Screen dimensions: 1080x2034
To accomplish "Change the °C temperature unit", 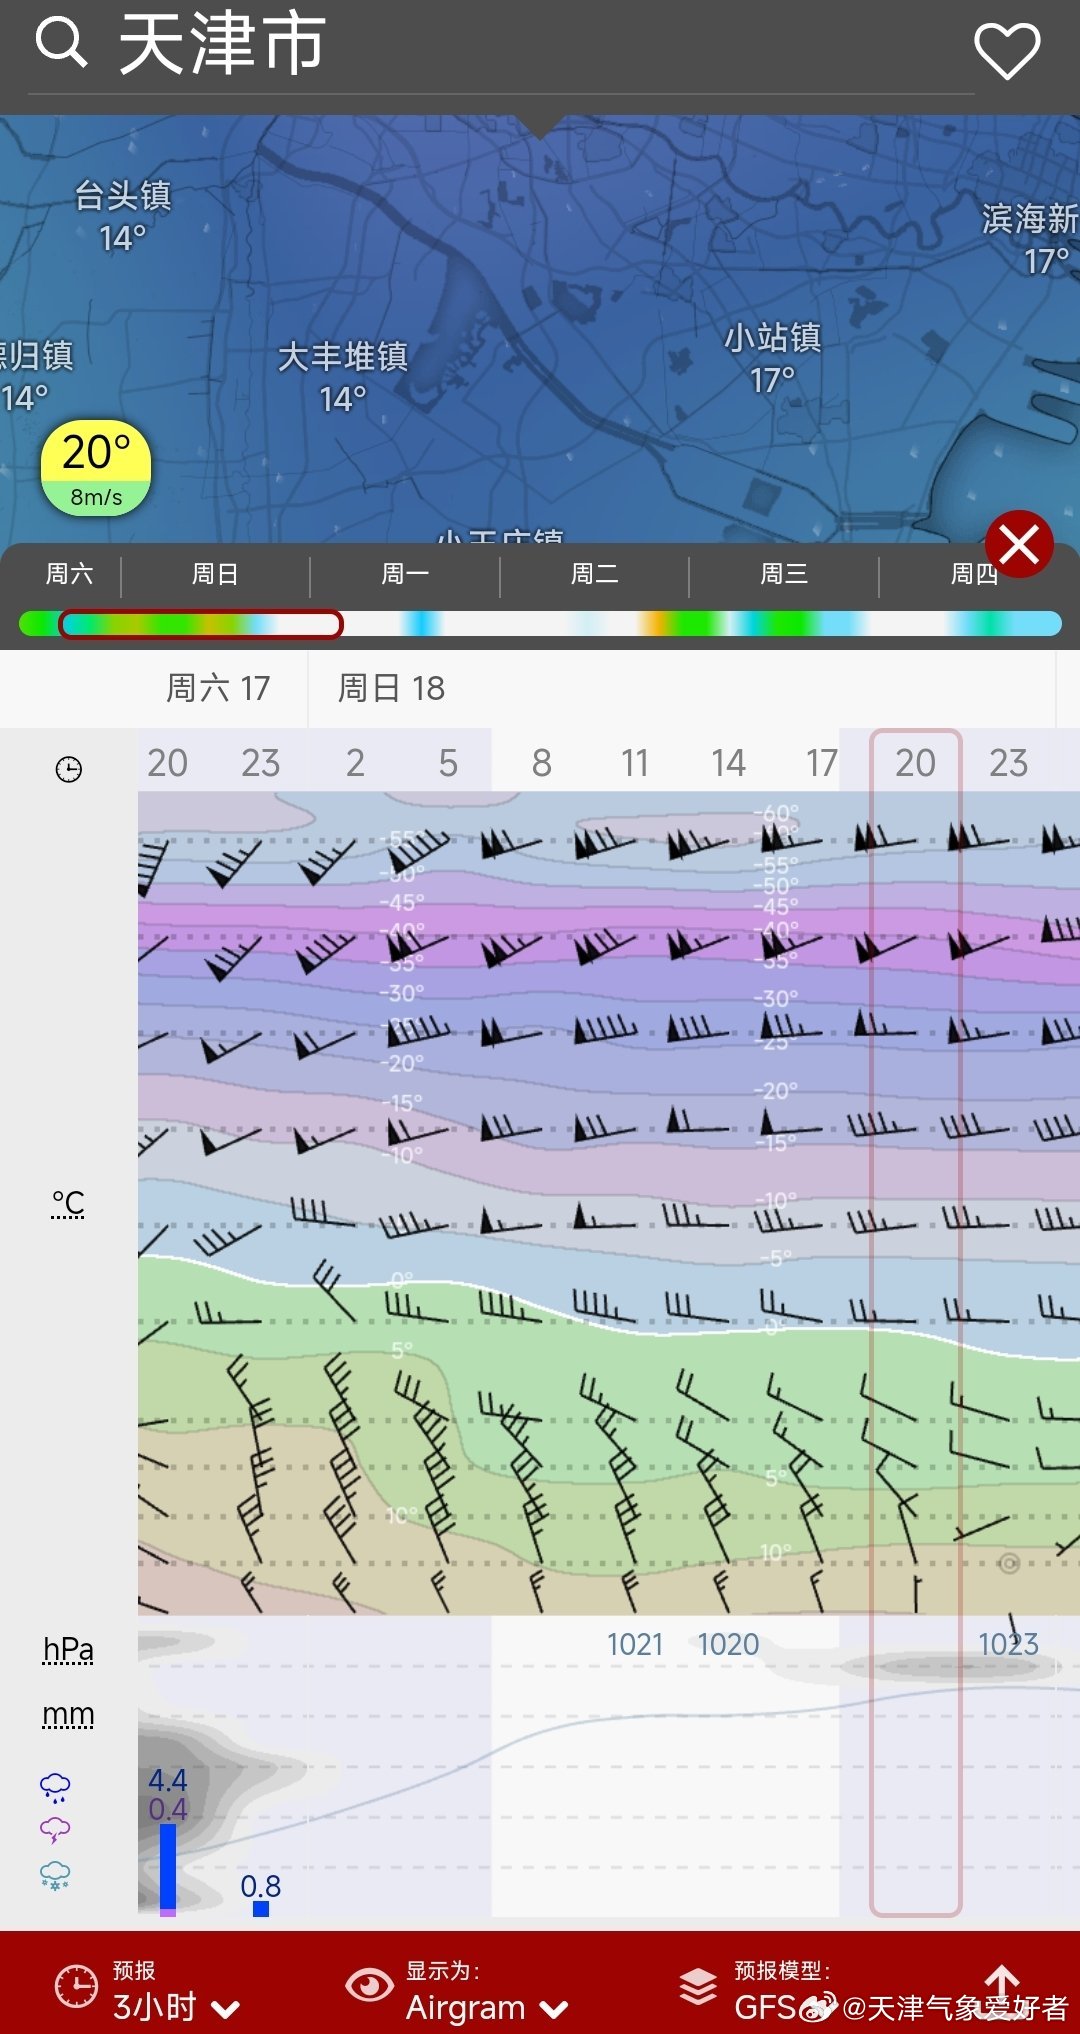I will 68,1203.
